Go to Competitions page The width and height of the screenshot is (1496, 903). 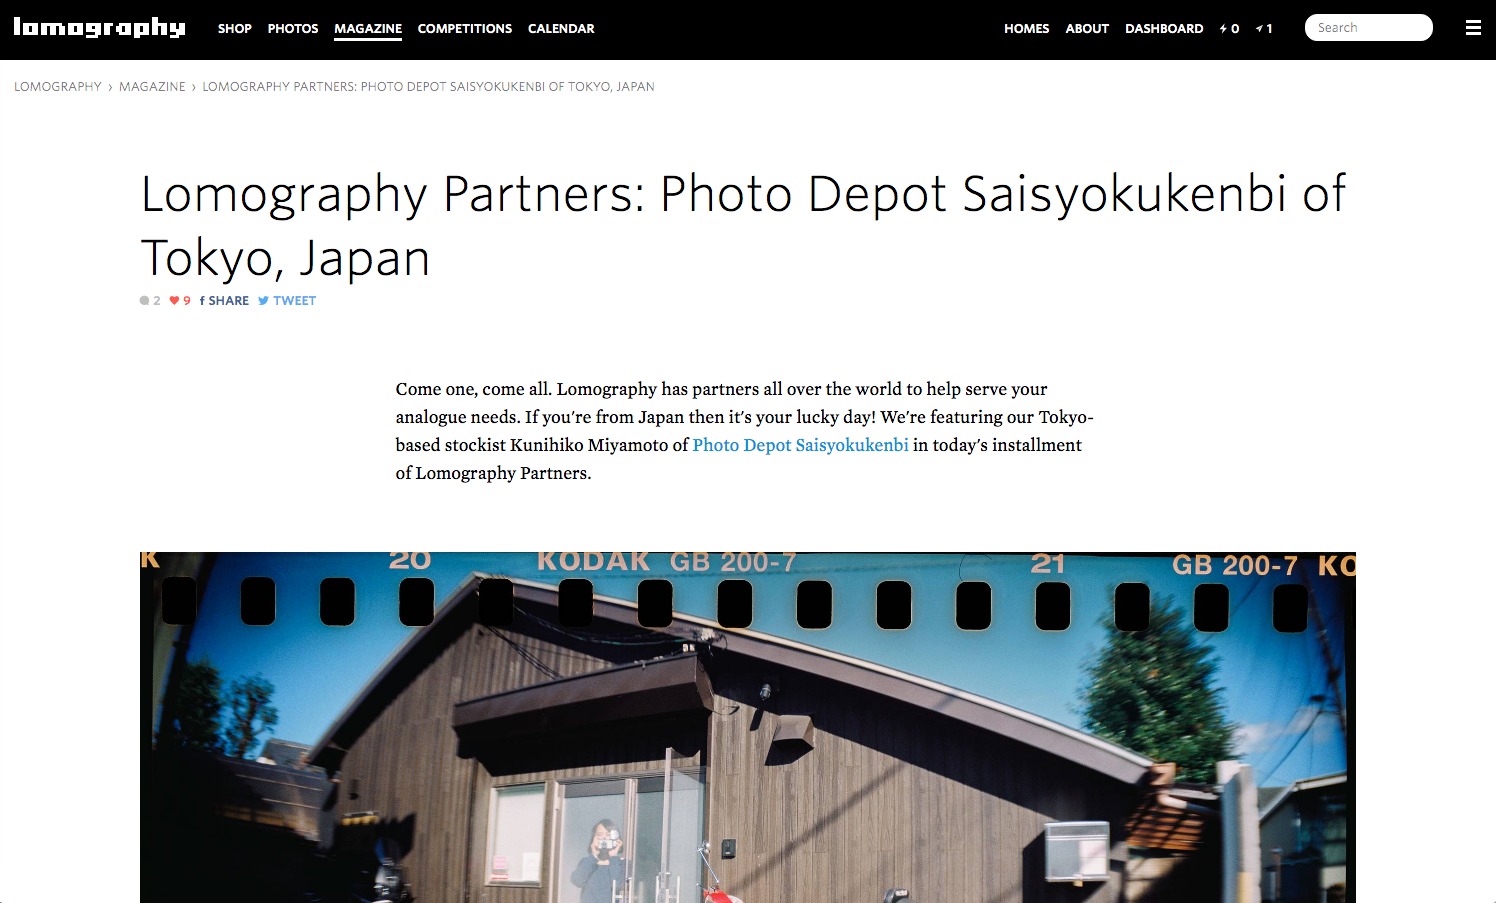click(465, 28)
